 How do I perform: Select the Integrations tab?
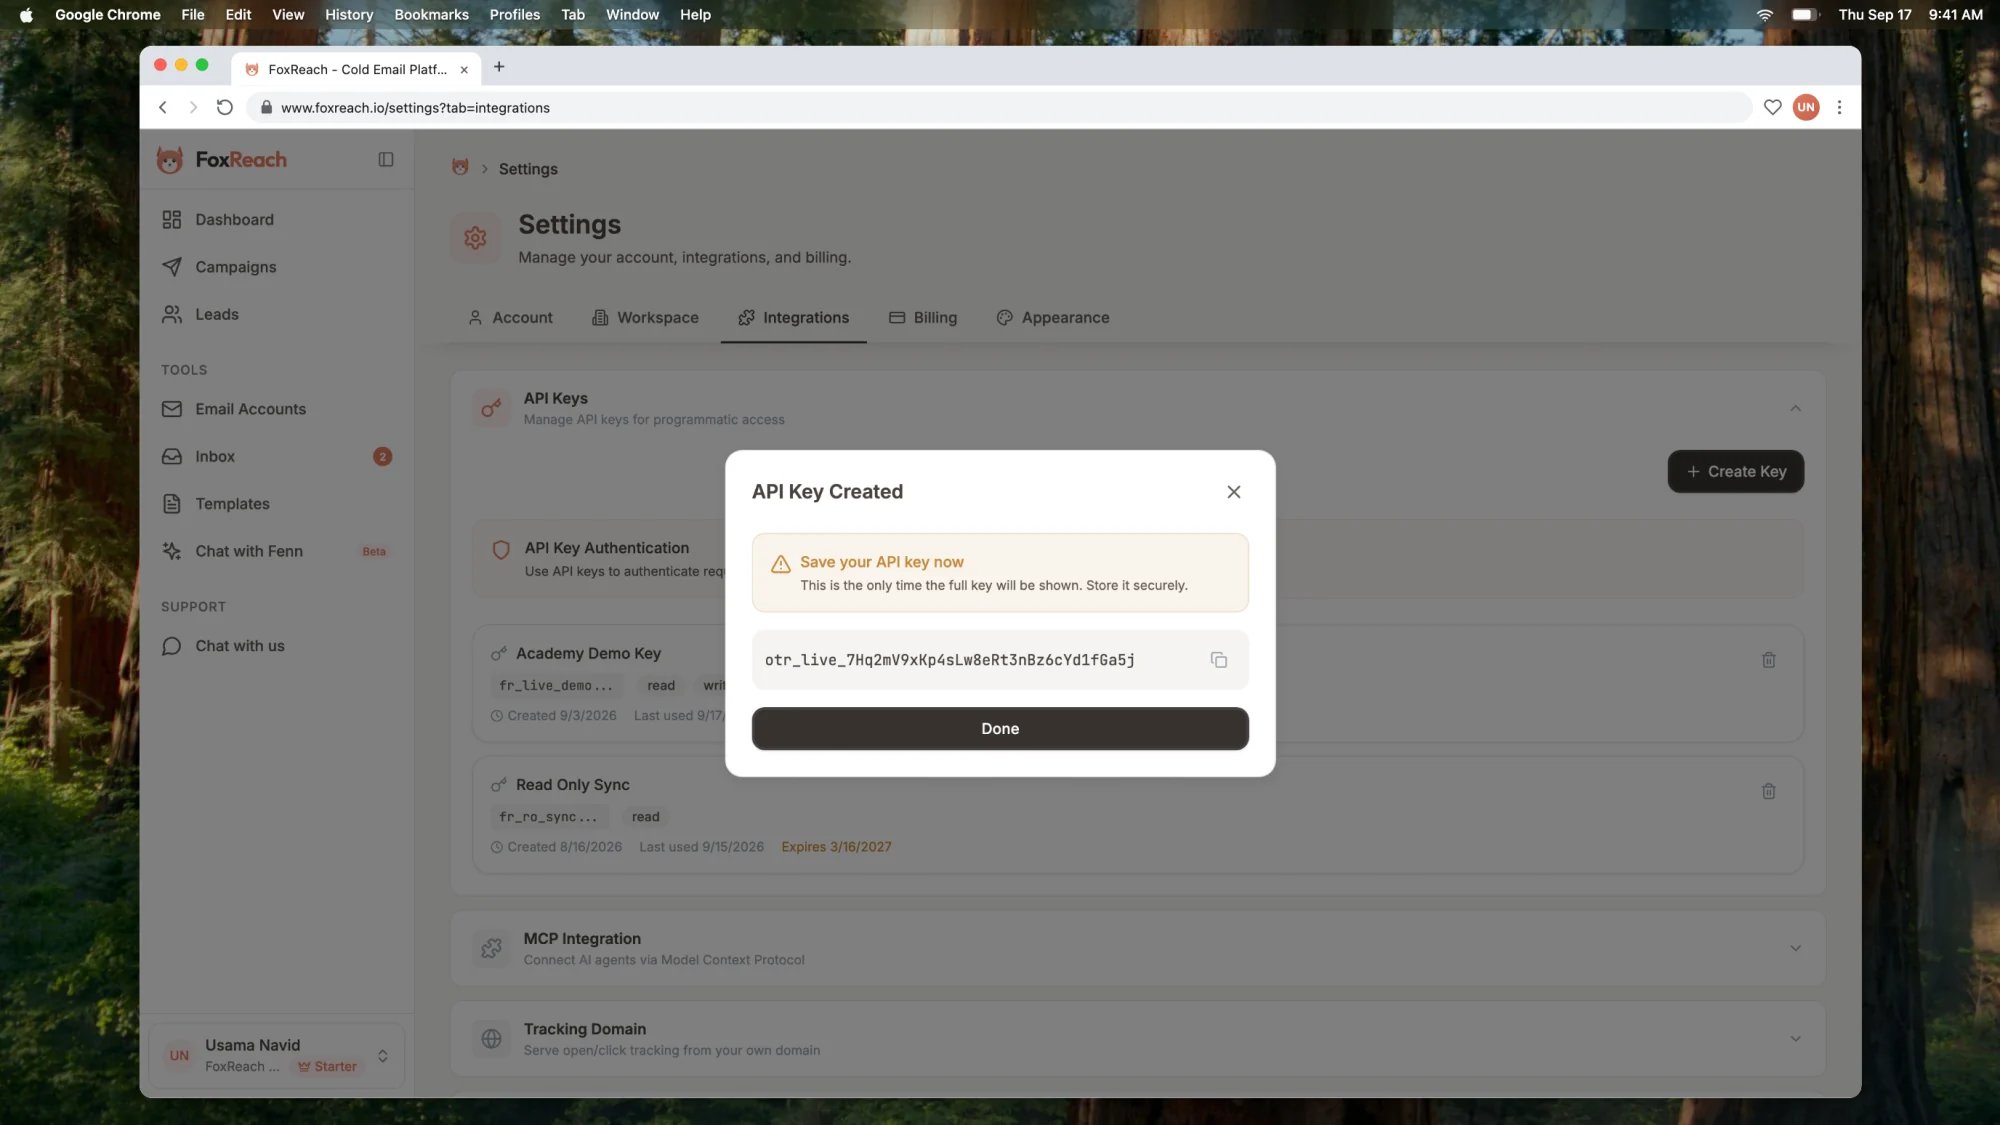tap(793, 318)
